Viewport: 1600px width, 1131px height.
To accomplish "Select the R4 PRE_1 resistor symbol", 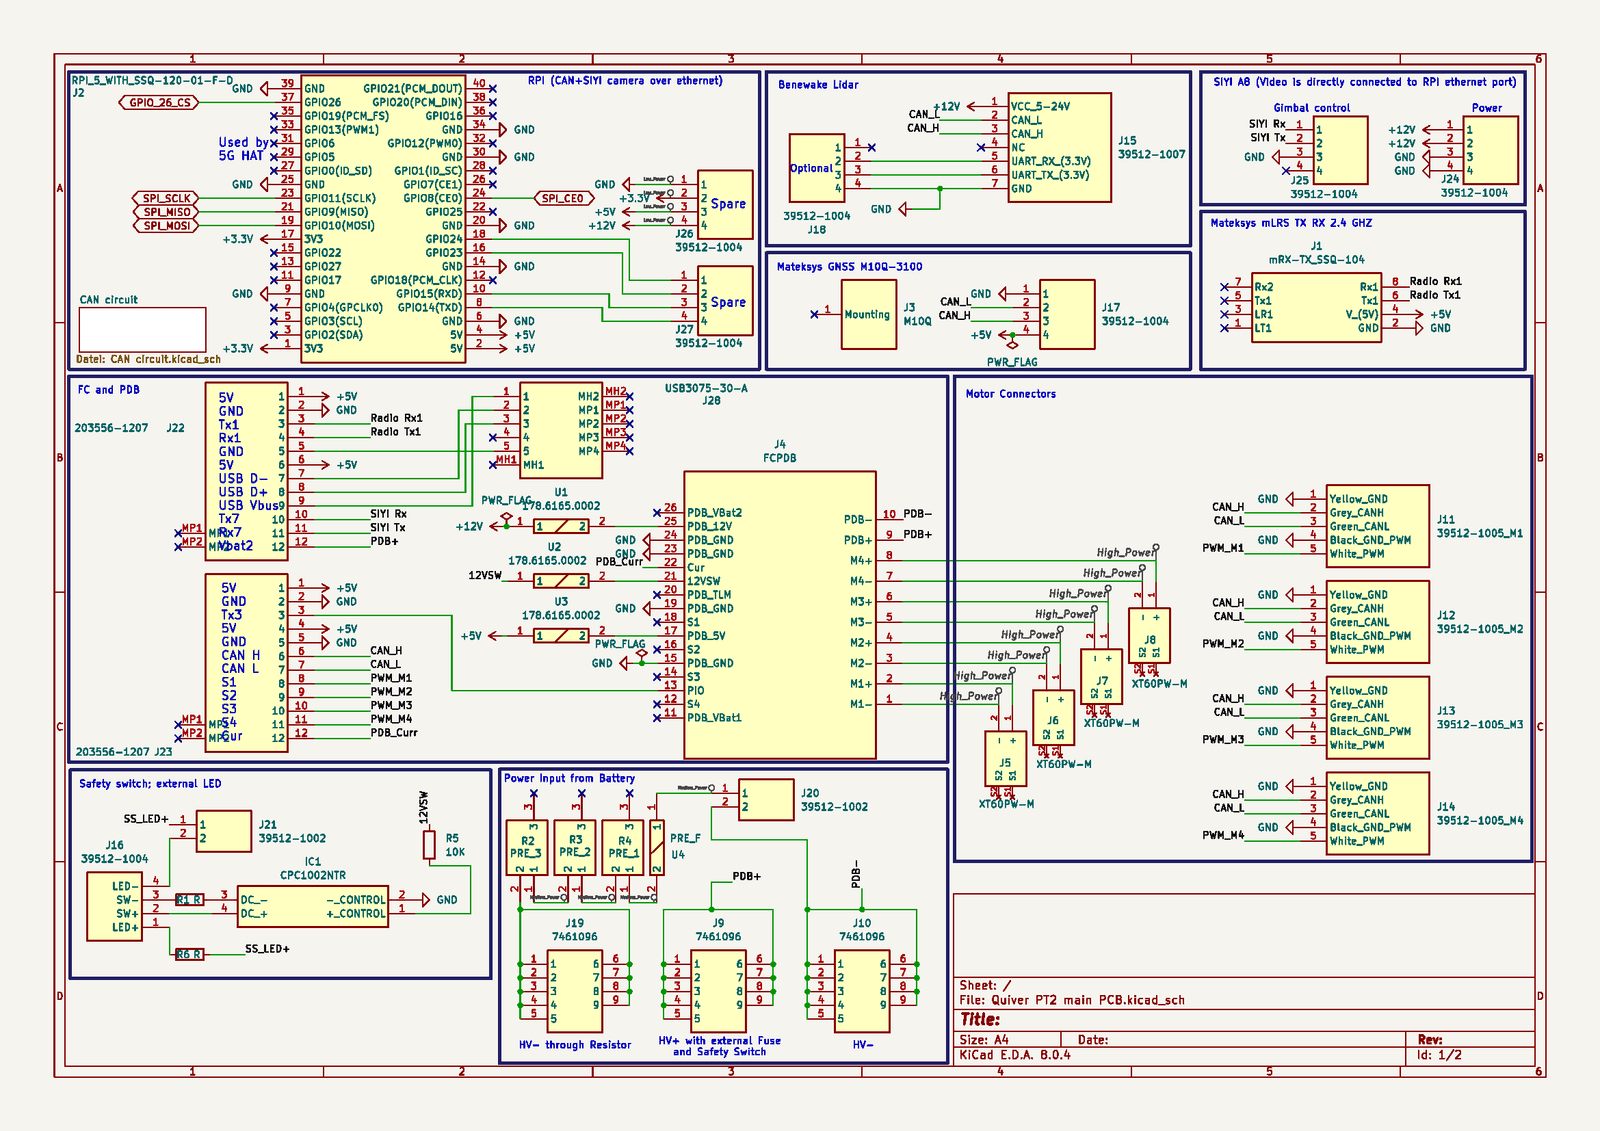I will pyautogui.click(x=623, y=847).
